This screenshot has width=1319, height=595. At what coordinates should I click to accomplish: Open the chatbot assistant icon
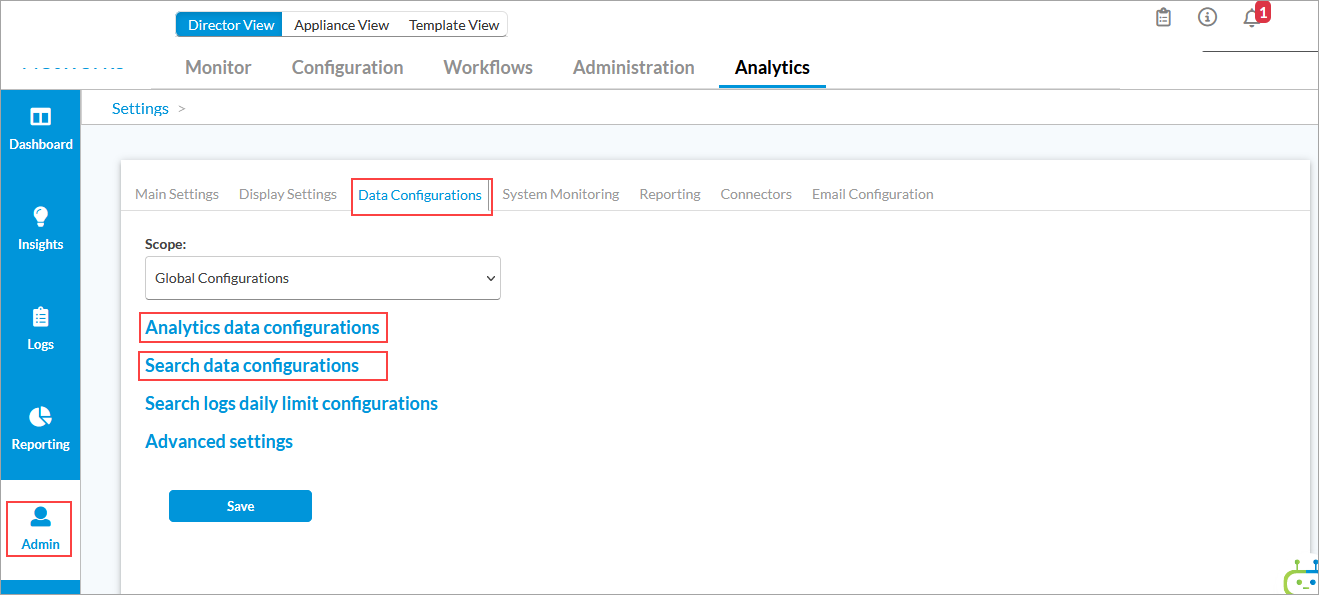click(1301, 577)
